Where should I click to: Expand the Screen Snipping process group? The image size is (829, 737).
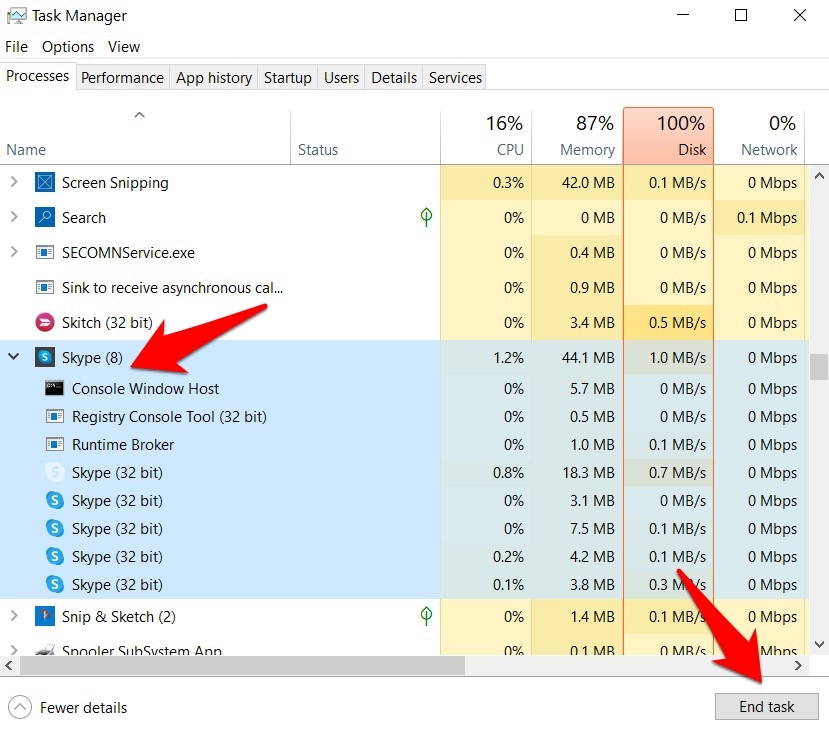pos(14,182)
